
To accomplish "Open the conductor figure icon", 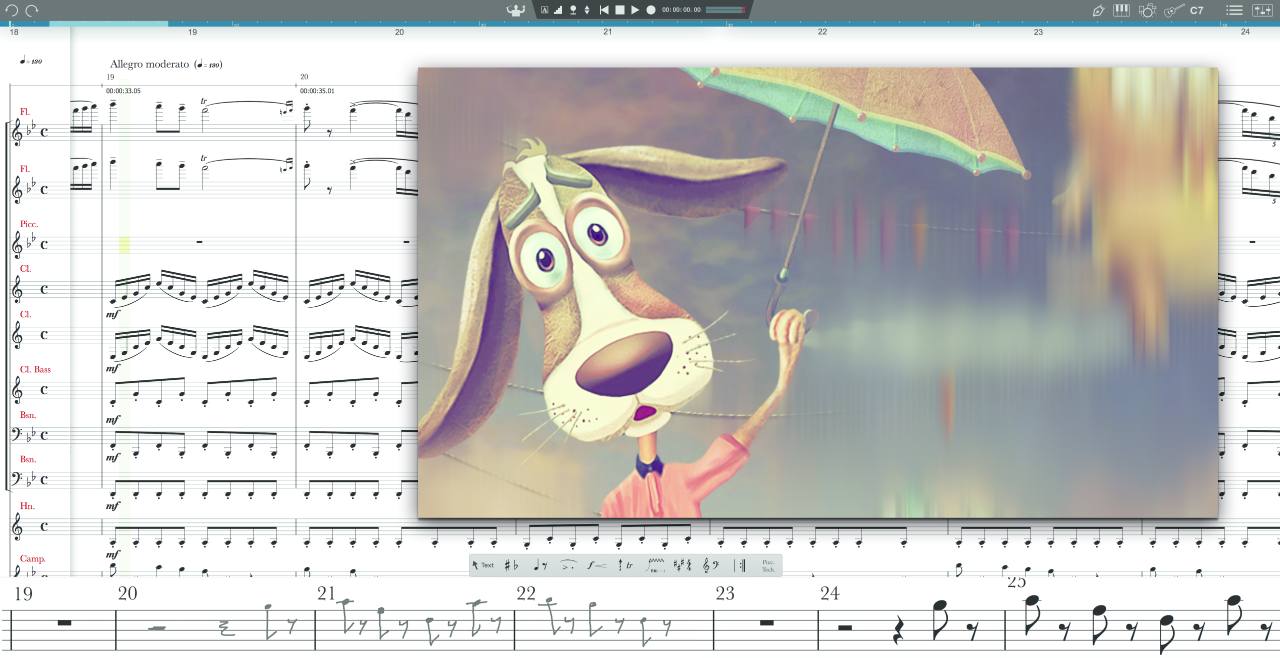I will pyautogui.click(x=516, y=10).
